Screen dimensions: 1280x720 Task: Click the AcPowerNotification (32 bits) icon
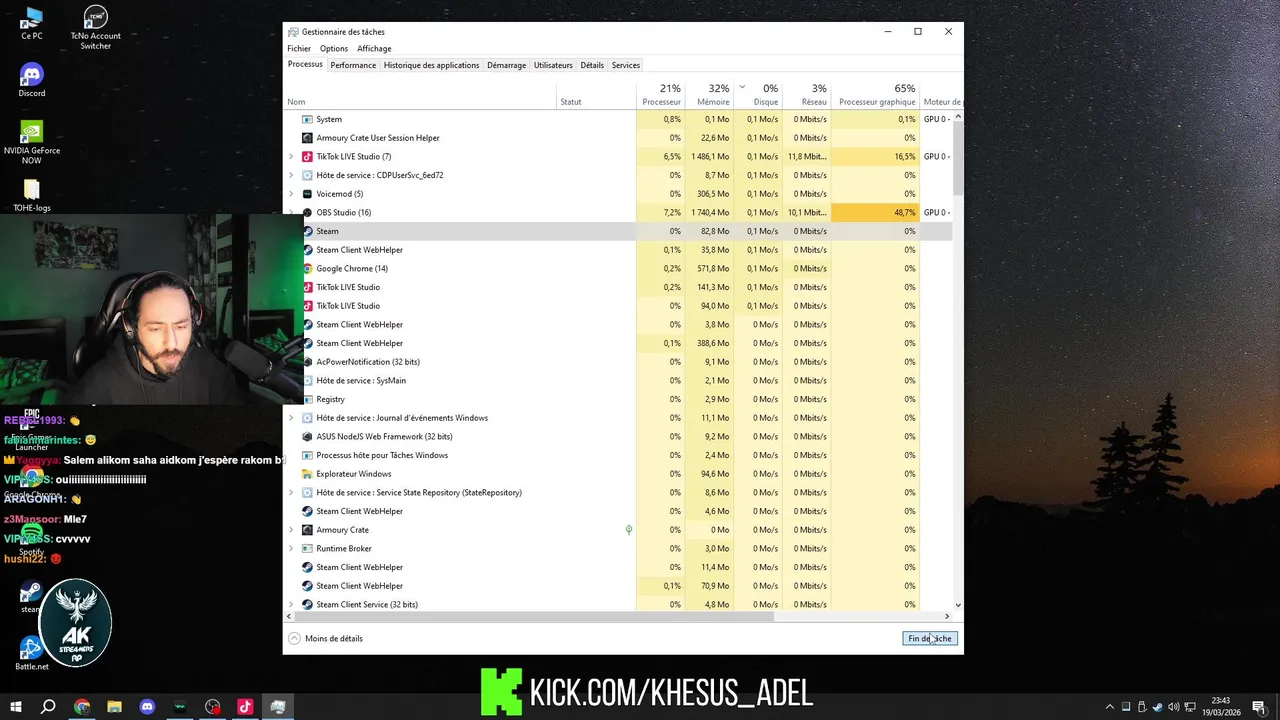[307, 362]
